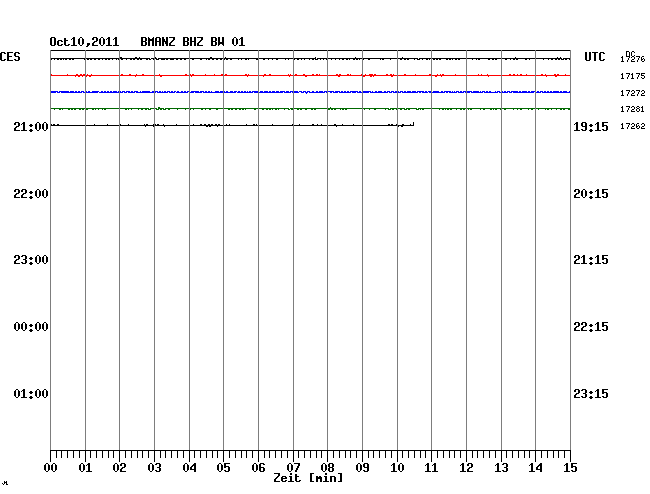The height and width of the screenshot is (494, 650).
Task: Click the '20:15' UTC time label
Action: tap(591, 194)
